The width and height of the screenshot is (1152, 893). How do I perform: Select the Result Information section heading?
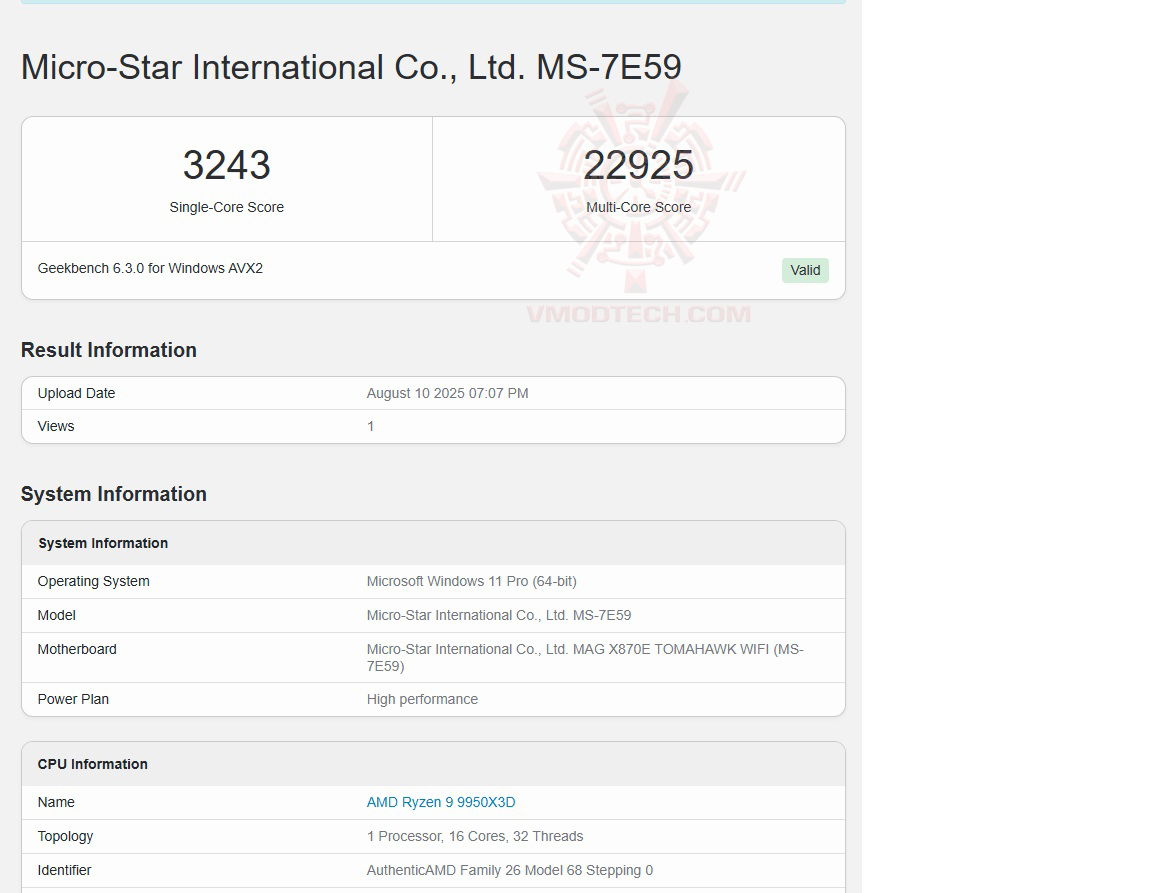coord(109,350)
